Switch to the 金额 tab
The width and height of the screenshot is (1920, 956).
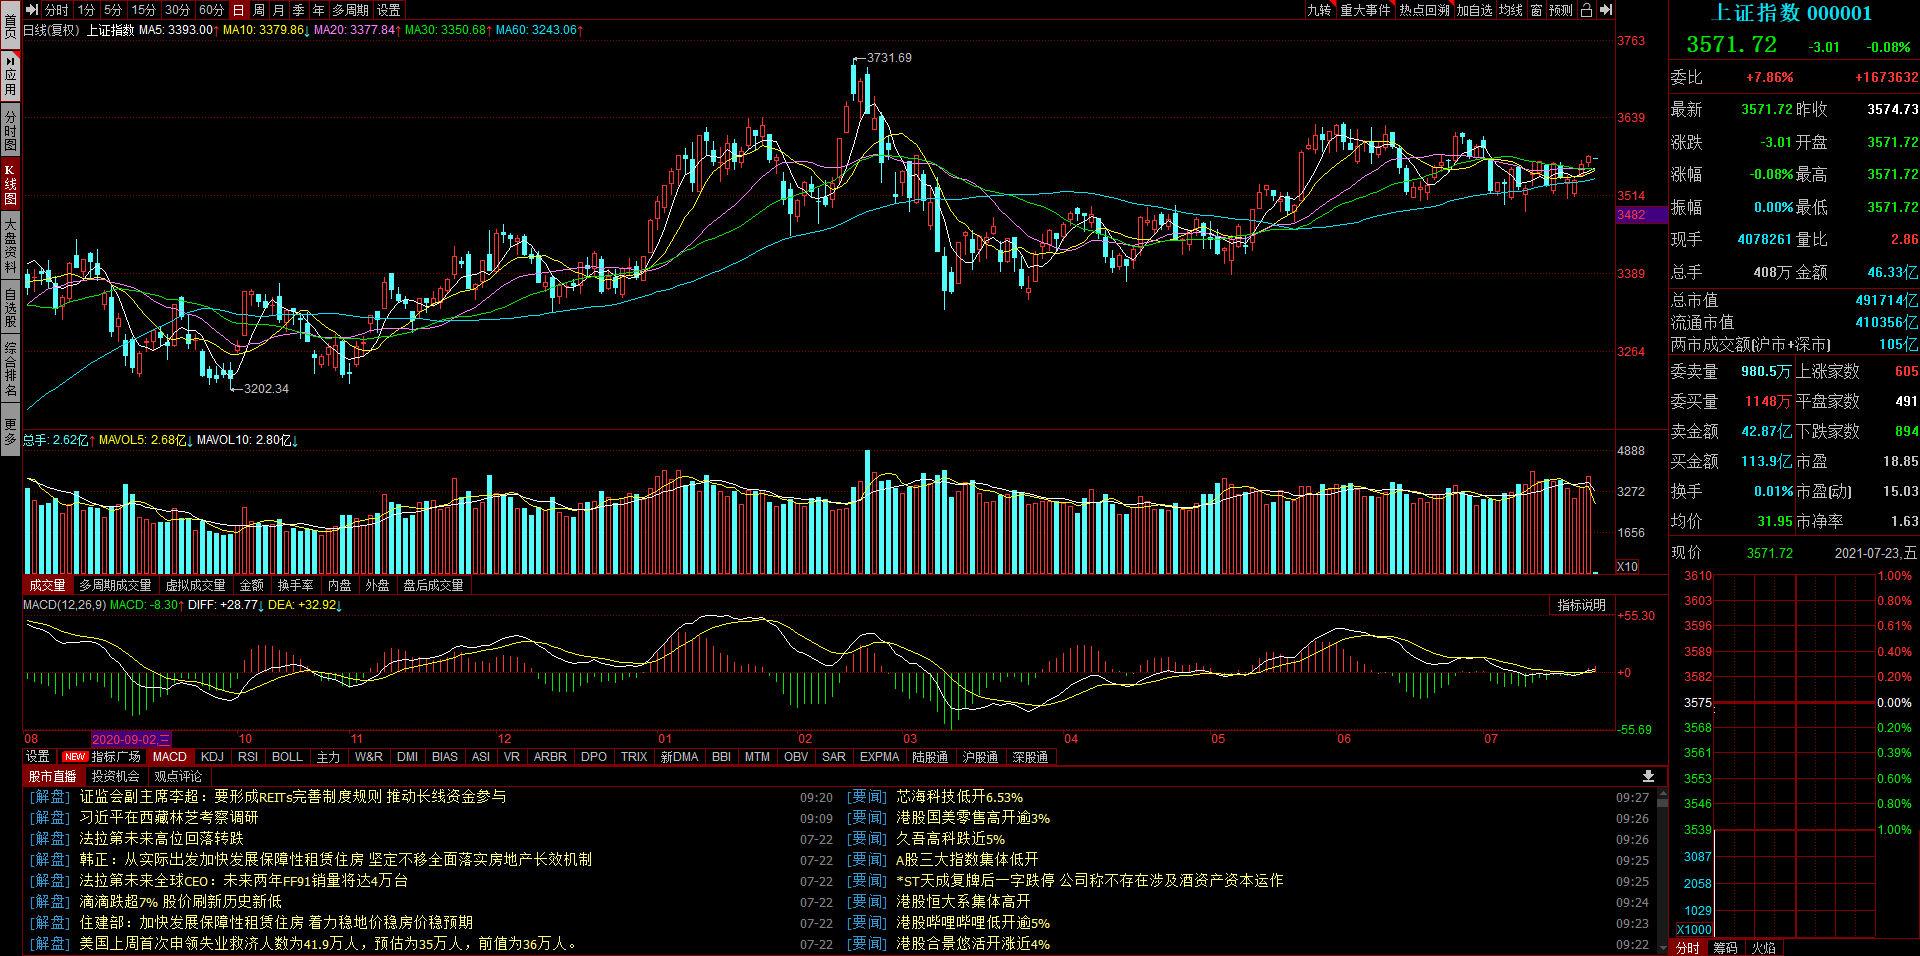(252, 585)
